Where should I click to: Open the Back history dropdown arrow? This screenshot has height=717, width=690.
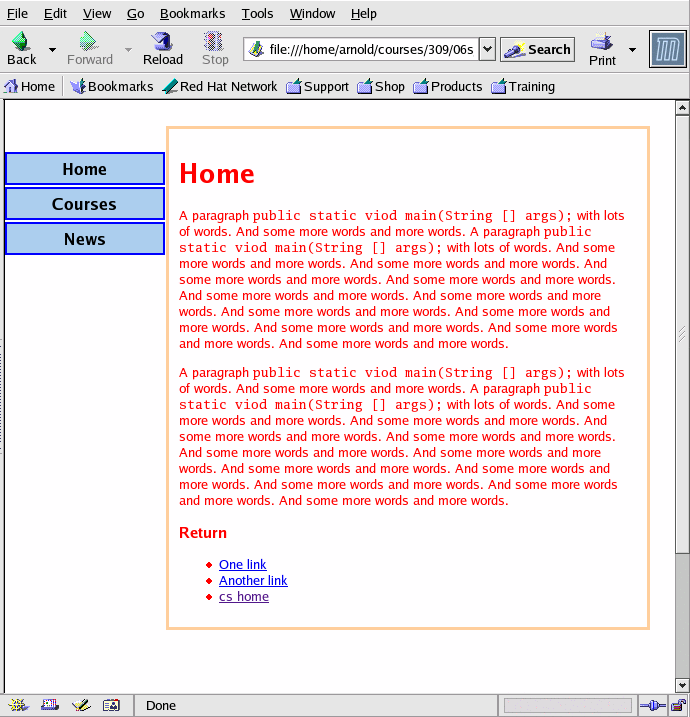[x=53, y=49]
